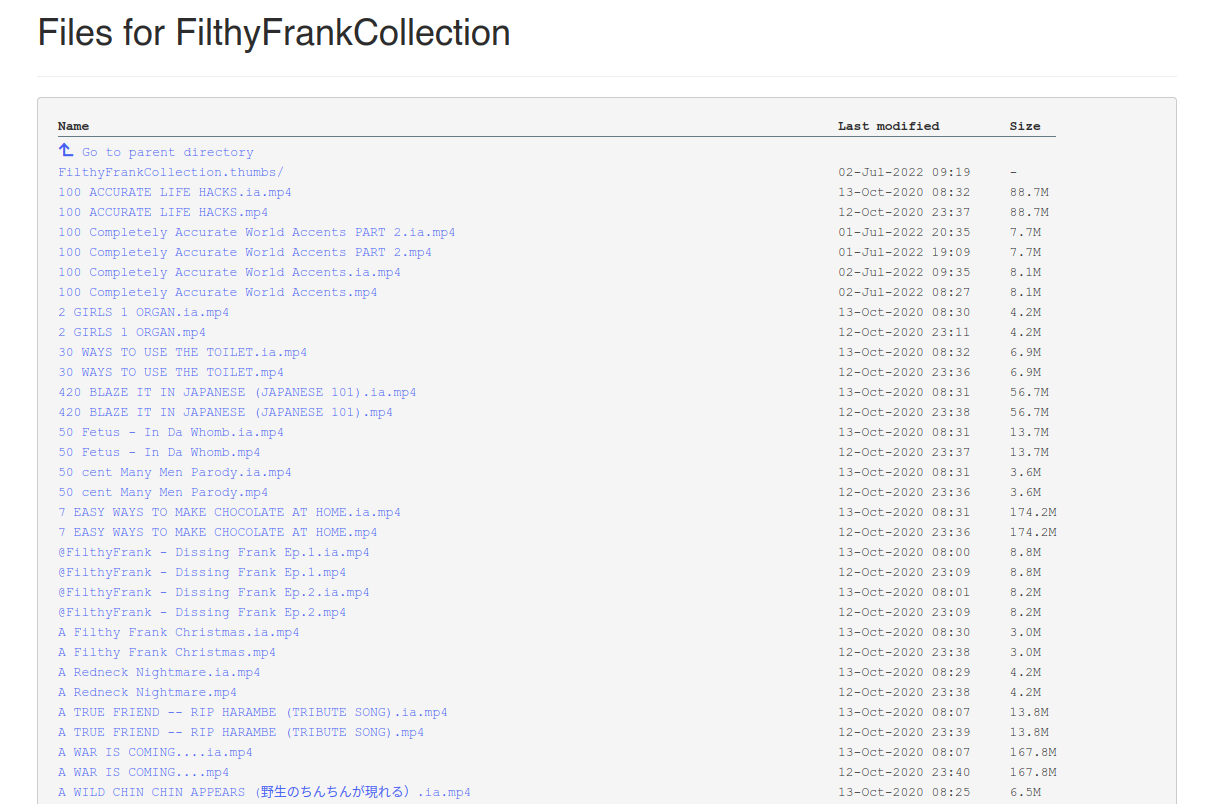The width and height of the screenshot is (1209, 804).
Task: Click the 6.5M size value
Action: (1025, 792)
